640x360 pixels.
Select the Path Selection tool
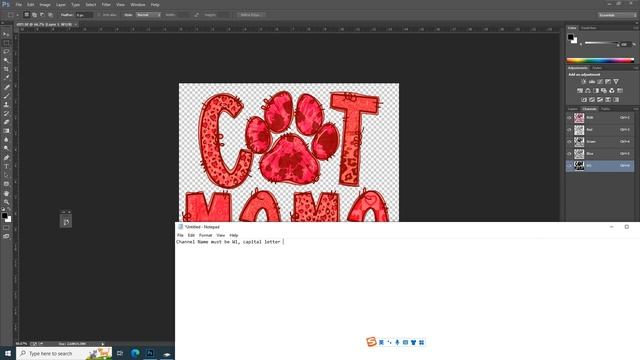tap(6, 175)
